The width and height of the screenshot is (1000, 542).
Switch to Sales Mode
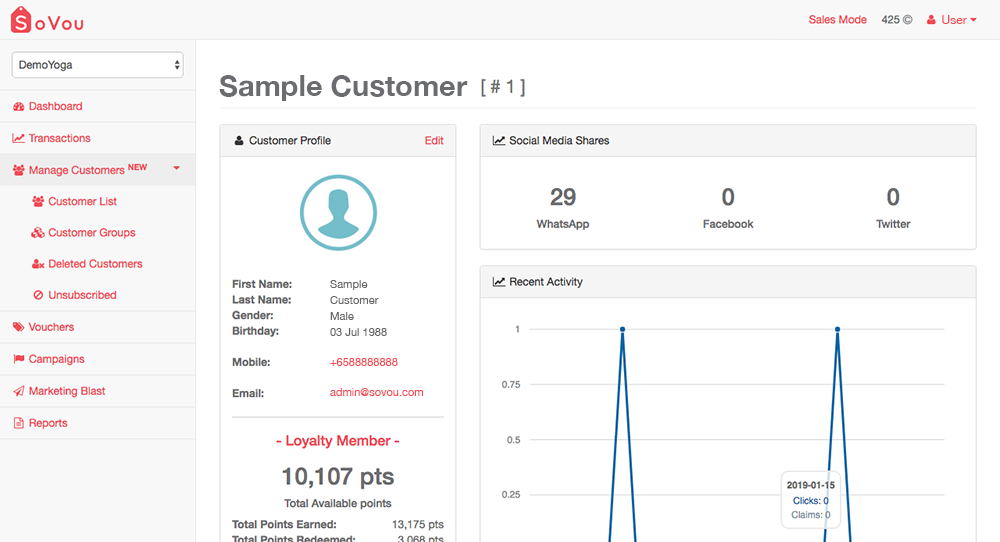[837, 20]
